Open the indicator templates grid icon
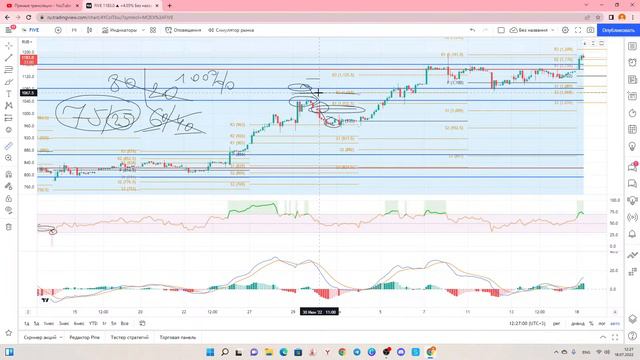640x360 pixels. 153,30
